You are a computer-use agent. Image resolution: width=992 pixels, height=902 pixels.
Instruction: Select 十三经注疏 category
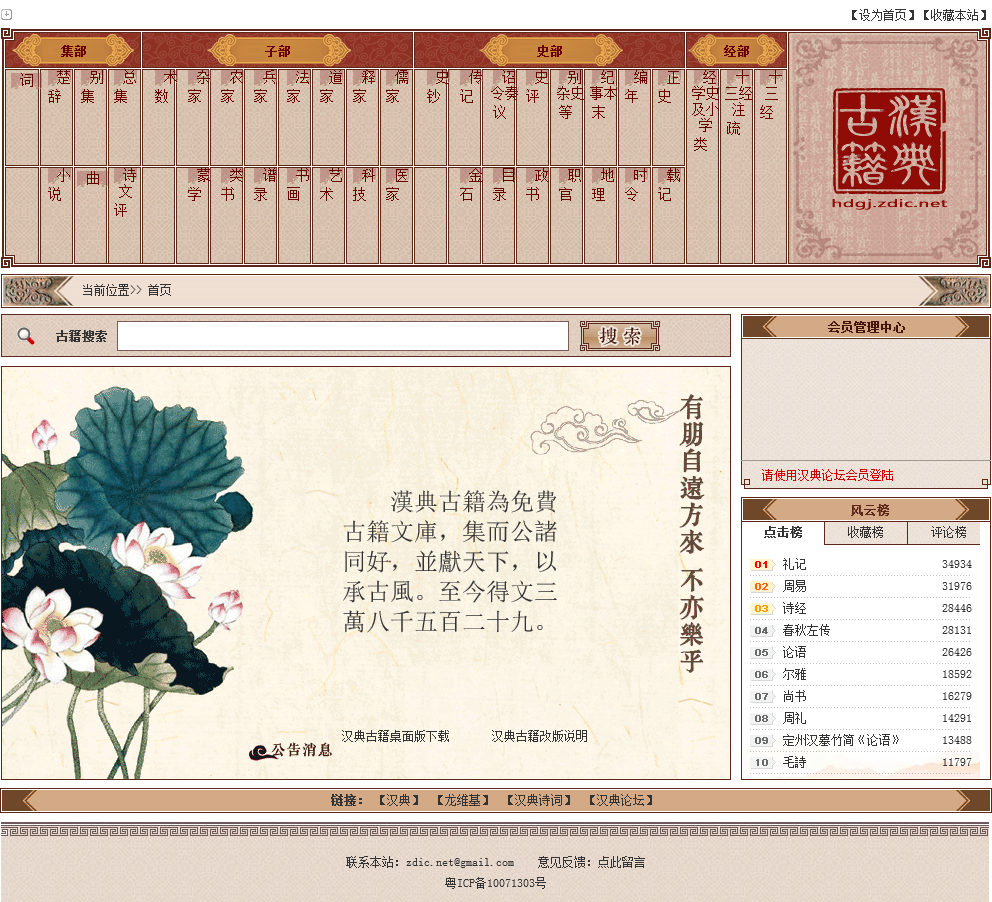point(736,104)
